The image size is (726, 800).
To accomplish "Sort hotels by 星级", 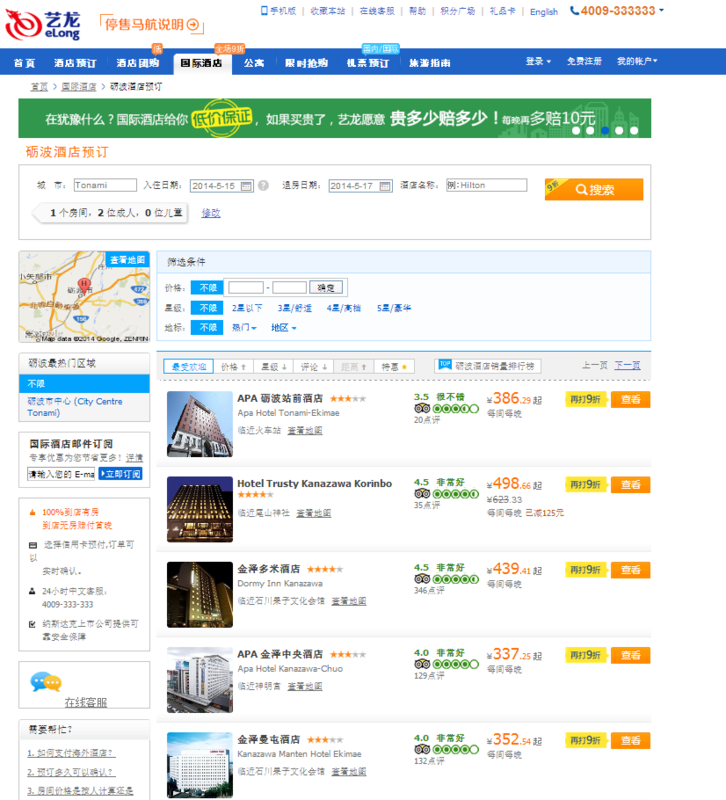I will pos(273,367).
